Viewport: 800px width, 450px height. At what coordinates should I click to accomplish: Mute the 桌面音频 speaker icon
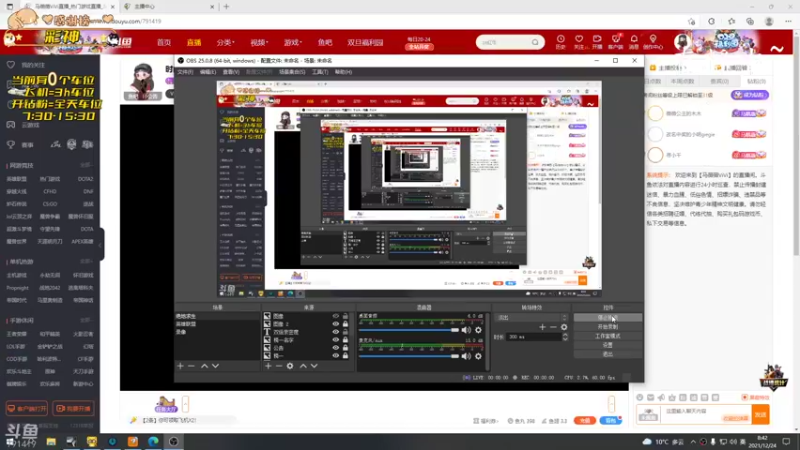466,330
